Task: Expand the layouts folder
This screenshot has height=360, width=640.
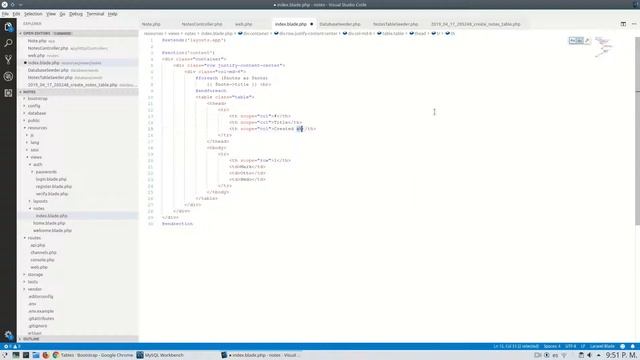Action: click(x=40, y=201)
